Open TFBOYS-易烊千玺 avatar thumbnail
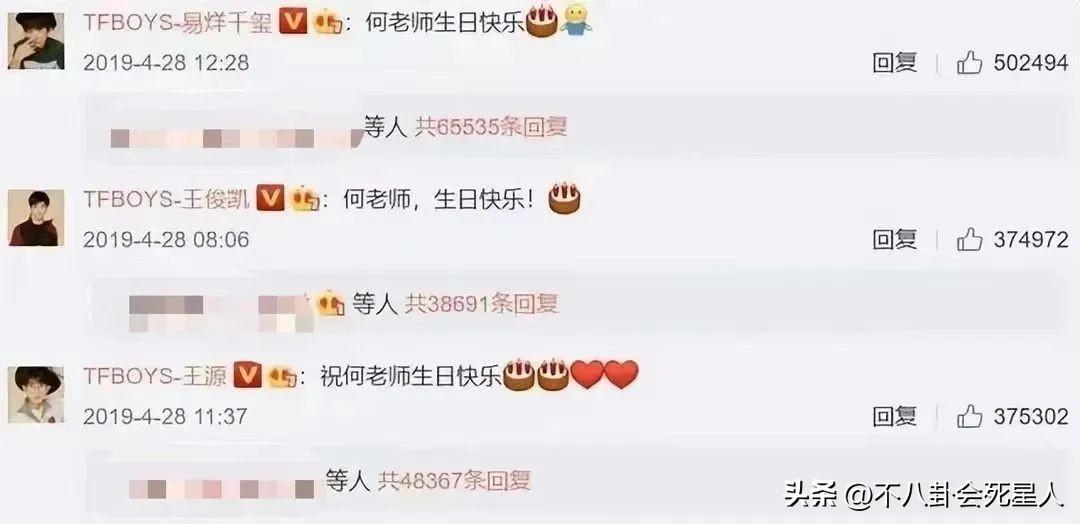This screenshot has height=524, width=1080. click(x=36, y=41)
